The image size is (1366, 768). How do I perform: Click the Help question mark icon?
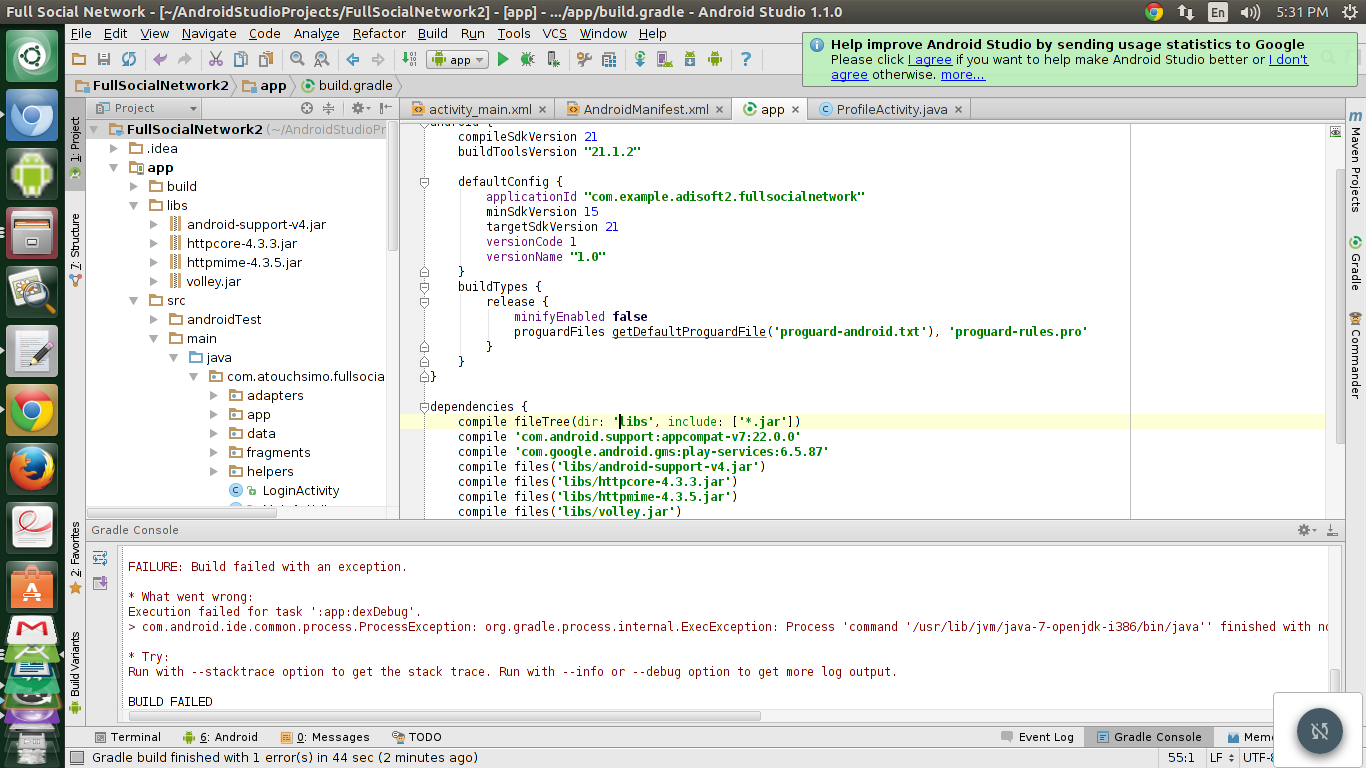pos(745,60)
